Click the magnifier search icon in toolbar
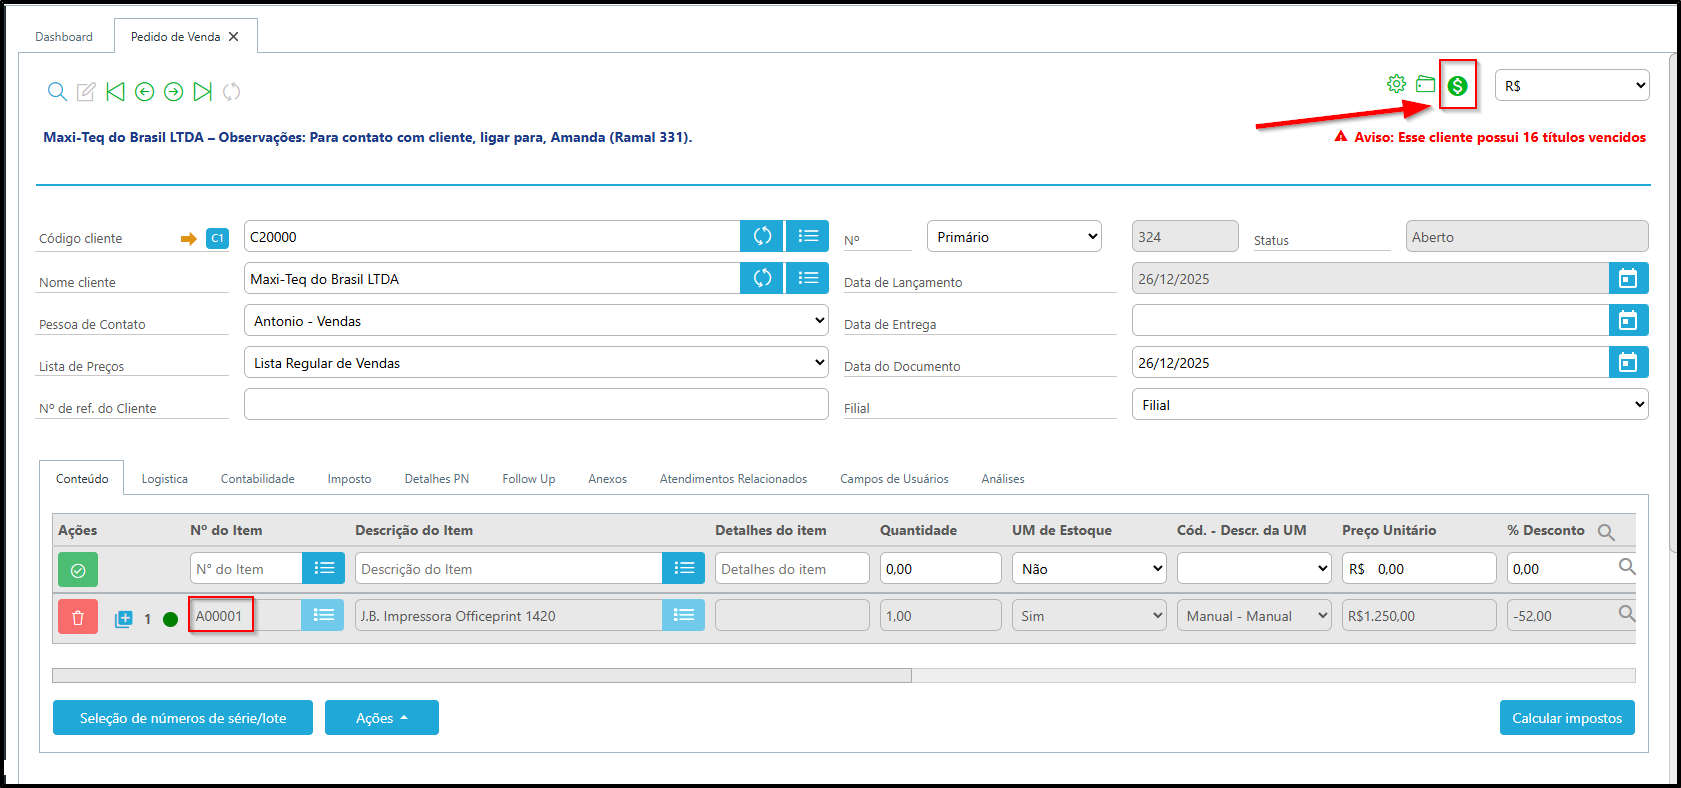 pos(57,92)
